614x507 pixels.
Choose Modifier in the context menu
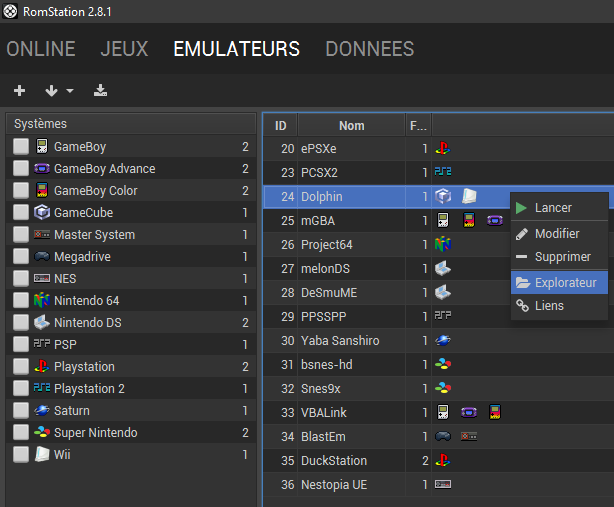tap(559, 234)
